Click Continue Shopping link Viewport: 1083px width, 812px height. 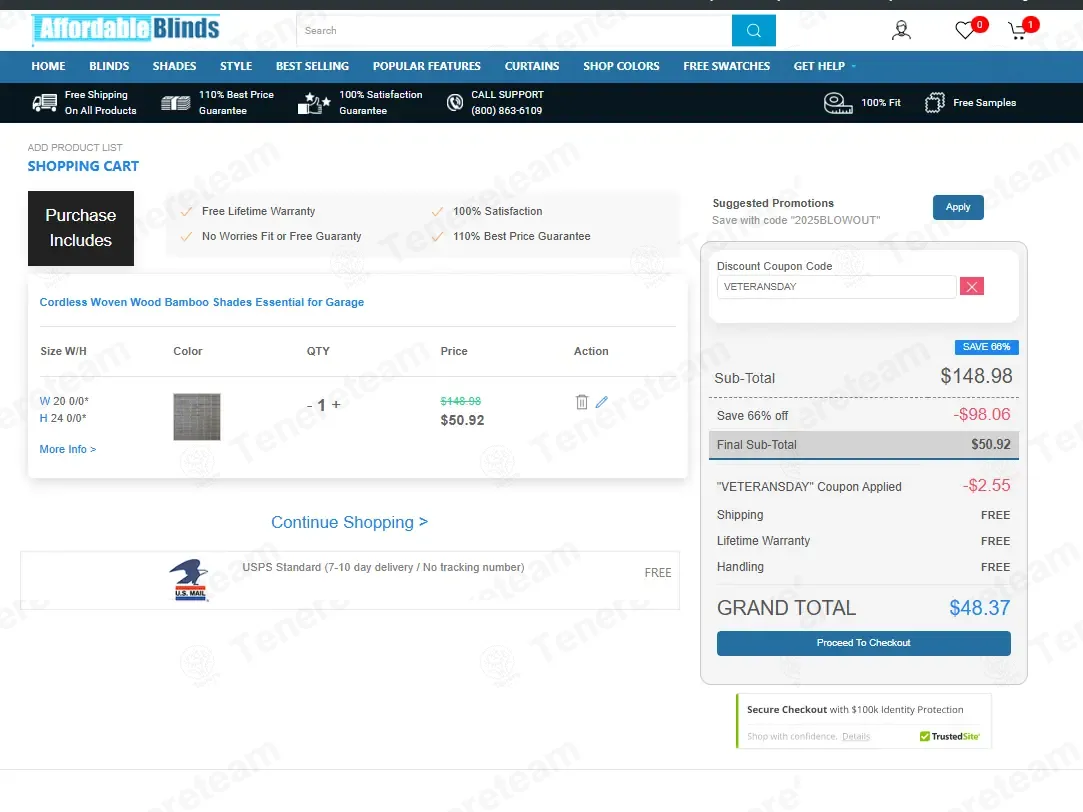[x=349, y=522]
